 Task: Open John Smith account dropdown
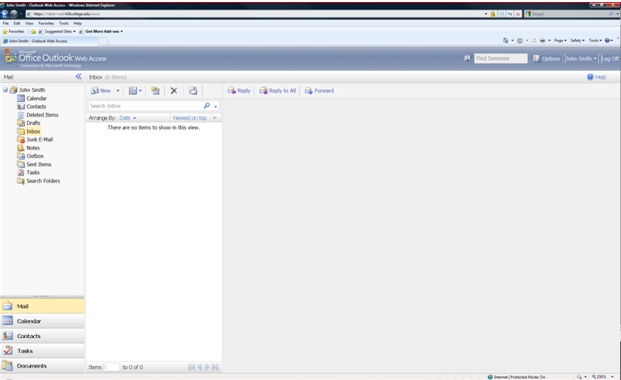581,58
